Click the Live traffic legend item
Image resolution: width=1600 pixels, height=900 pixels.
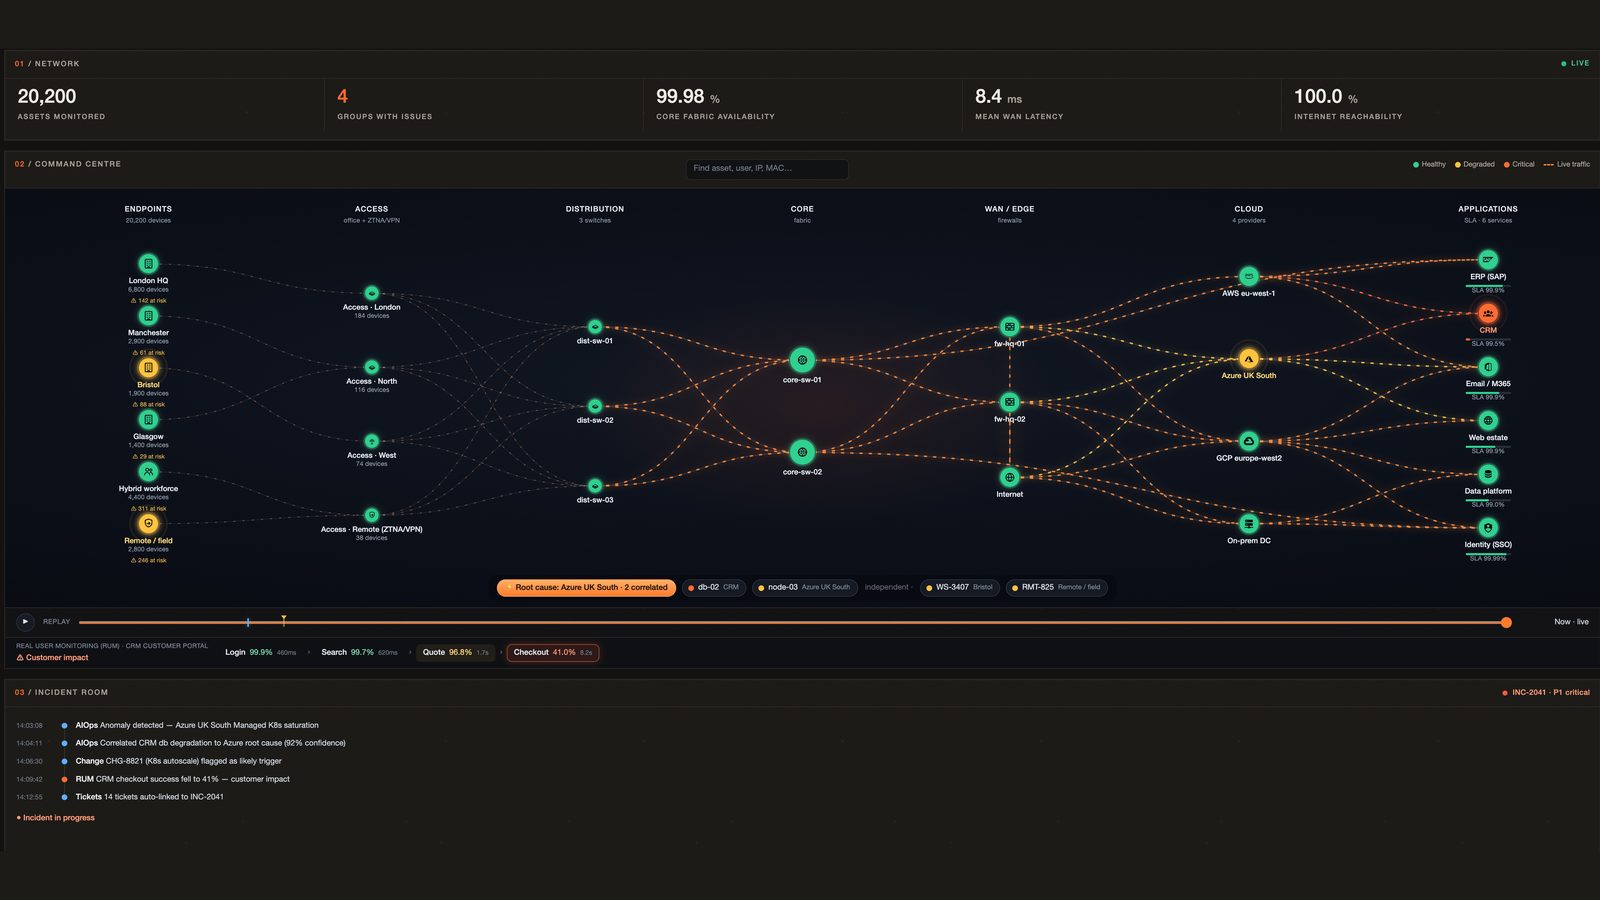(1567, 164)
